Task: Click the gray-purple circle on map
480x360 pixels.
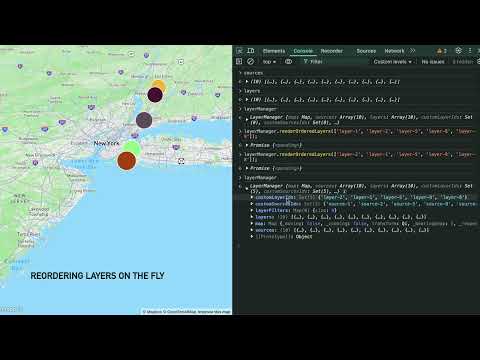Action: 144,120
